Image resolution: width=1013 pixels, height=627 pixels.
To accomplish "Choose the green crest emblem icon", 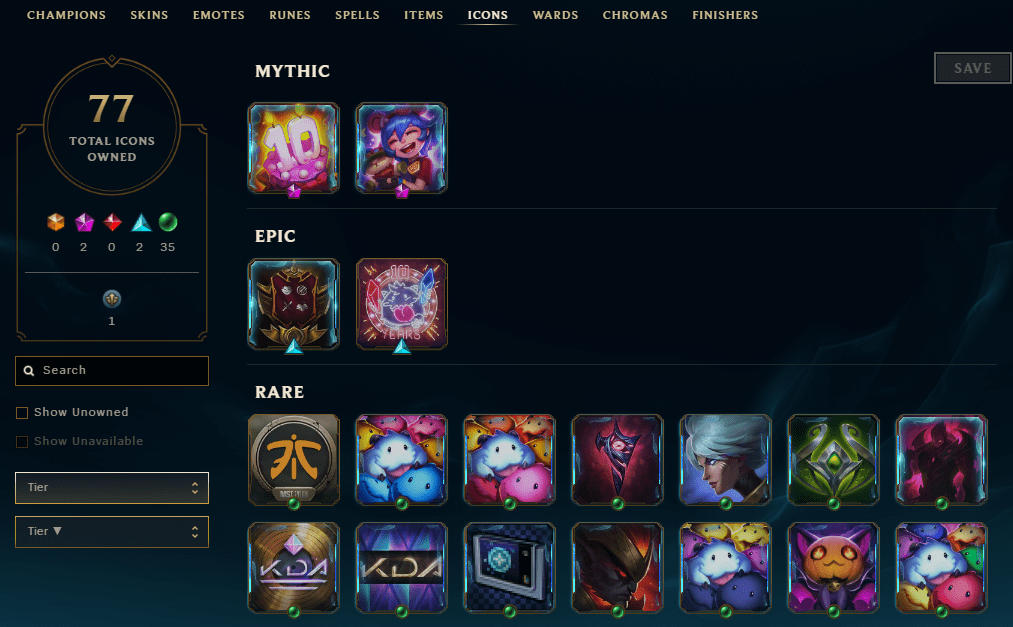I will 833,460.
